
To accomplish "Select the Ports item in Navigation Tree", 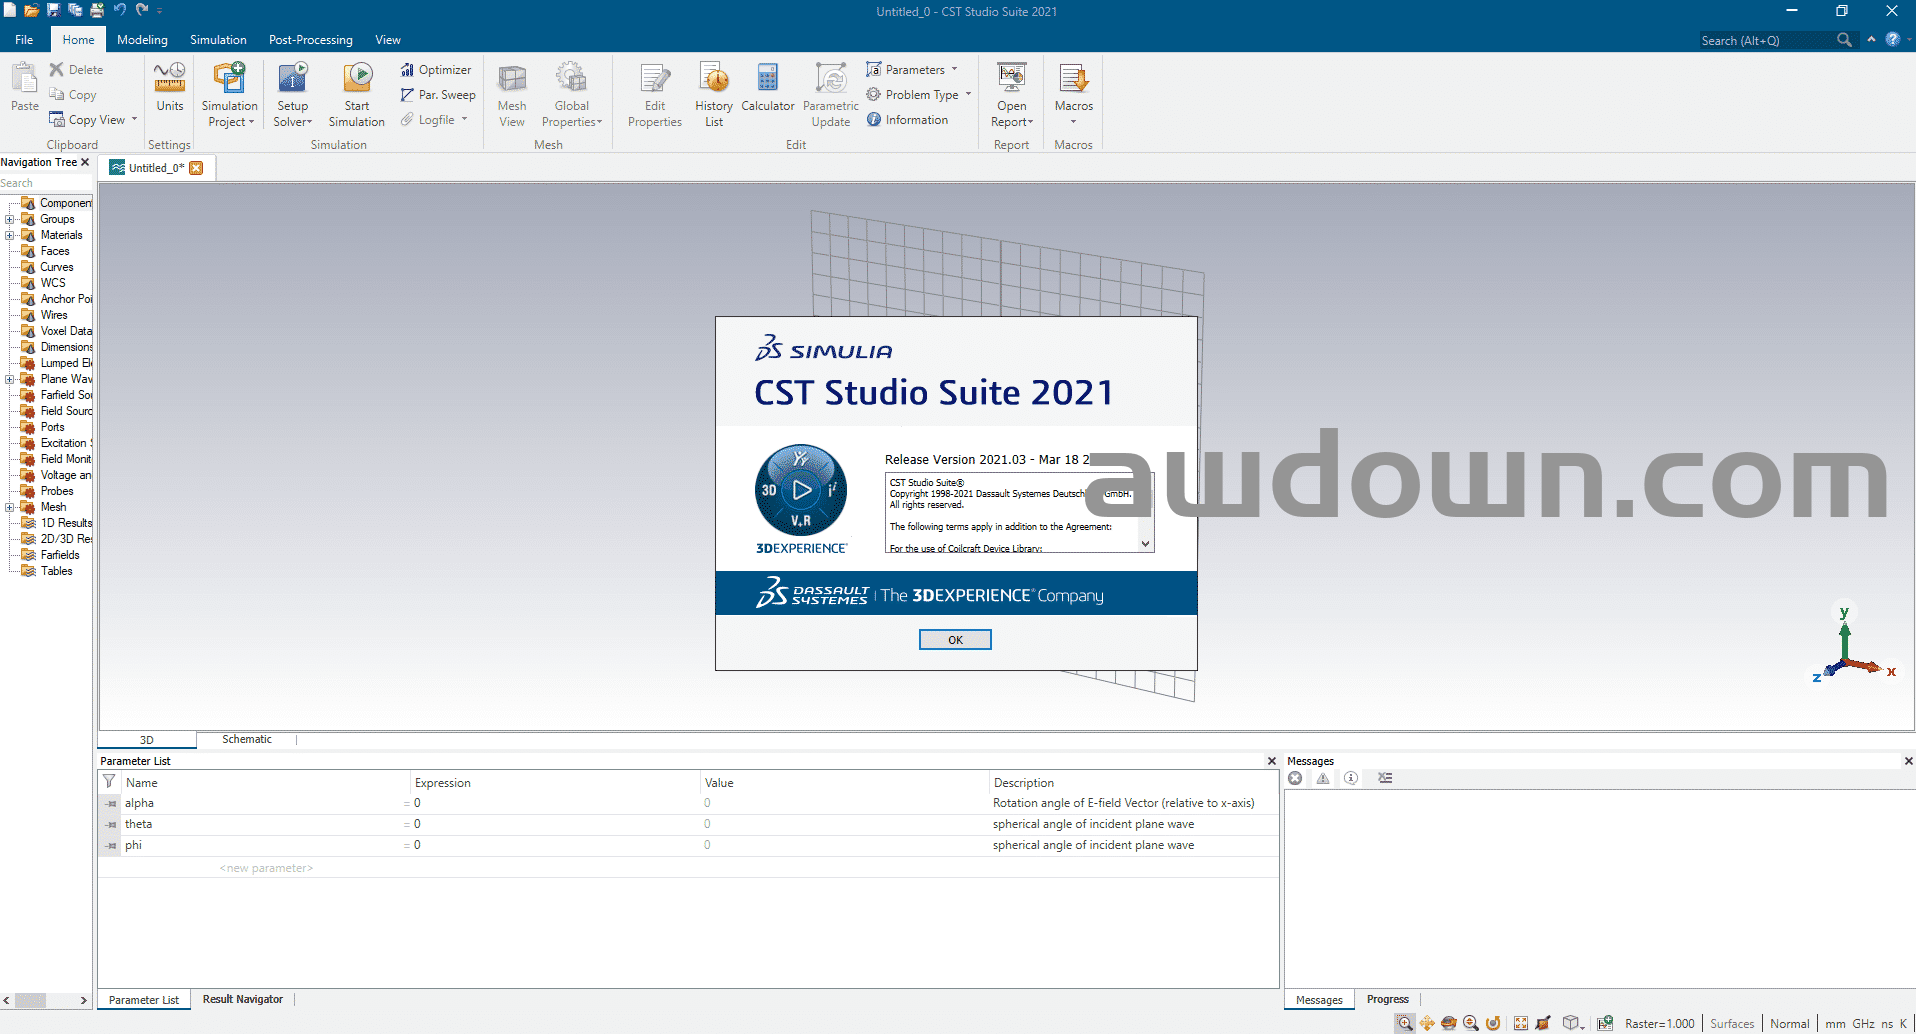I will point(52,427).
